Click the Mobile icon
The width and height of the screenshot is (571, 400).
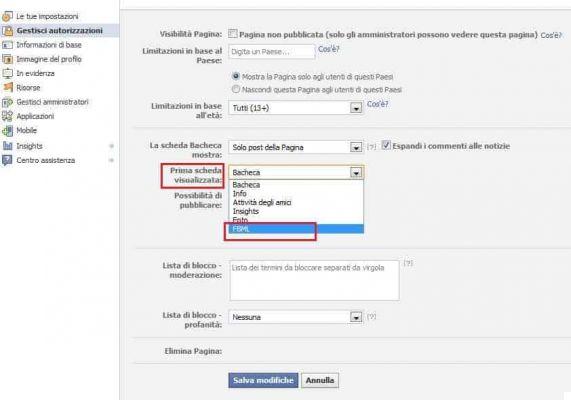[7, 130]
